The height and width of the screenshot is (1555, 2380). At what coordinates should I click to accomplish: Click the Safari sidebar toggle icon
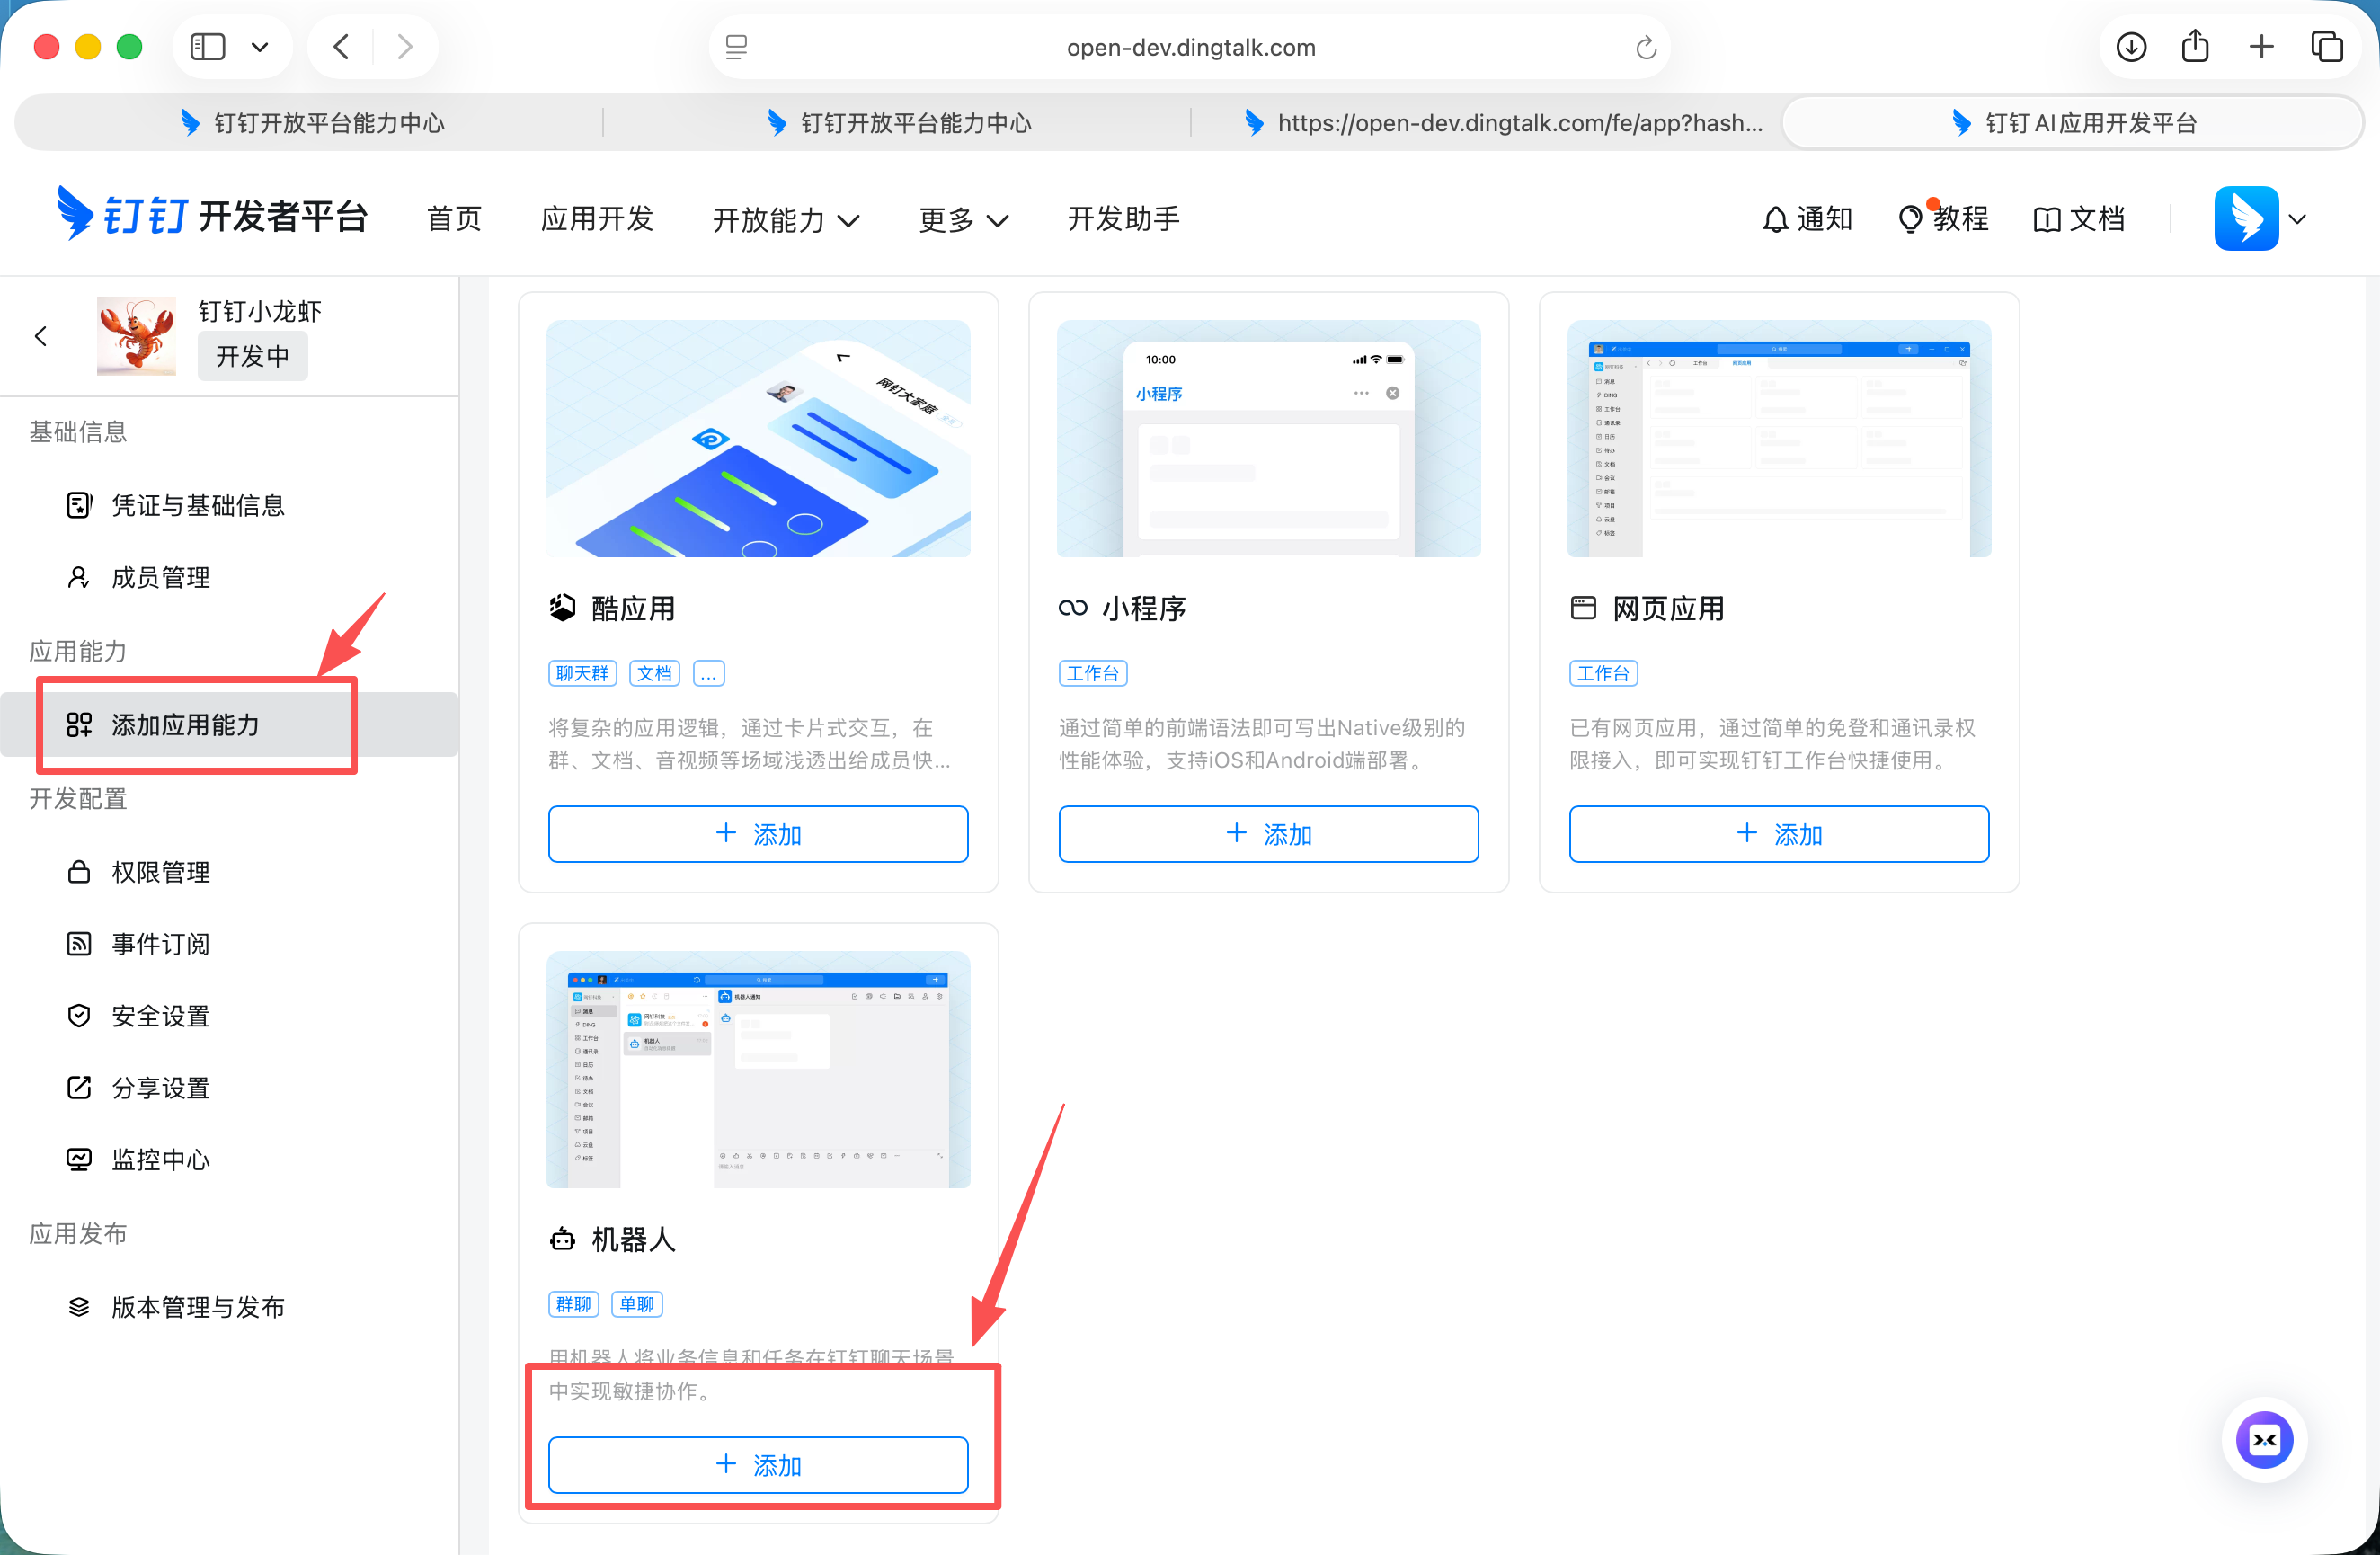[x=208, y=47]
